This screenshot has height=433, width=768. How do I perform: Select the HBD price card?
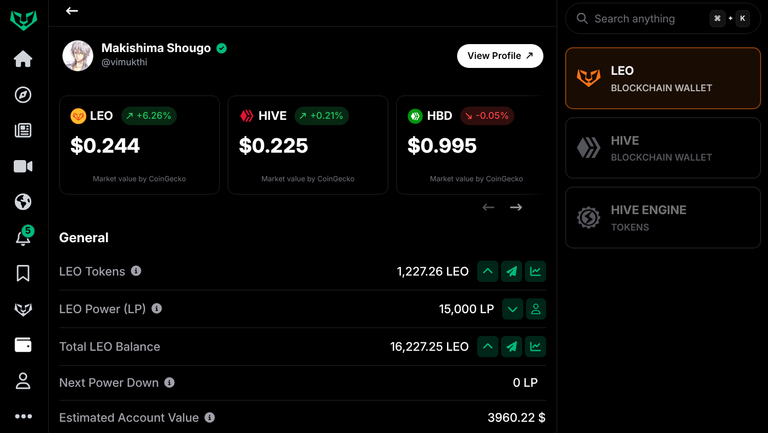point(470,145)
